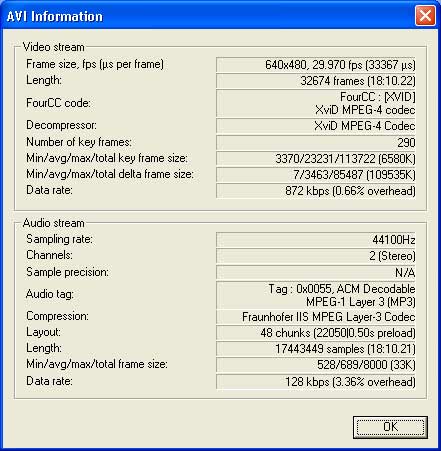This screenshot has width=441, height=451.
Task: Select the Compression Fraunhofer IIS codec field
Action: (316, 317)
